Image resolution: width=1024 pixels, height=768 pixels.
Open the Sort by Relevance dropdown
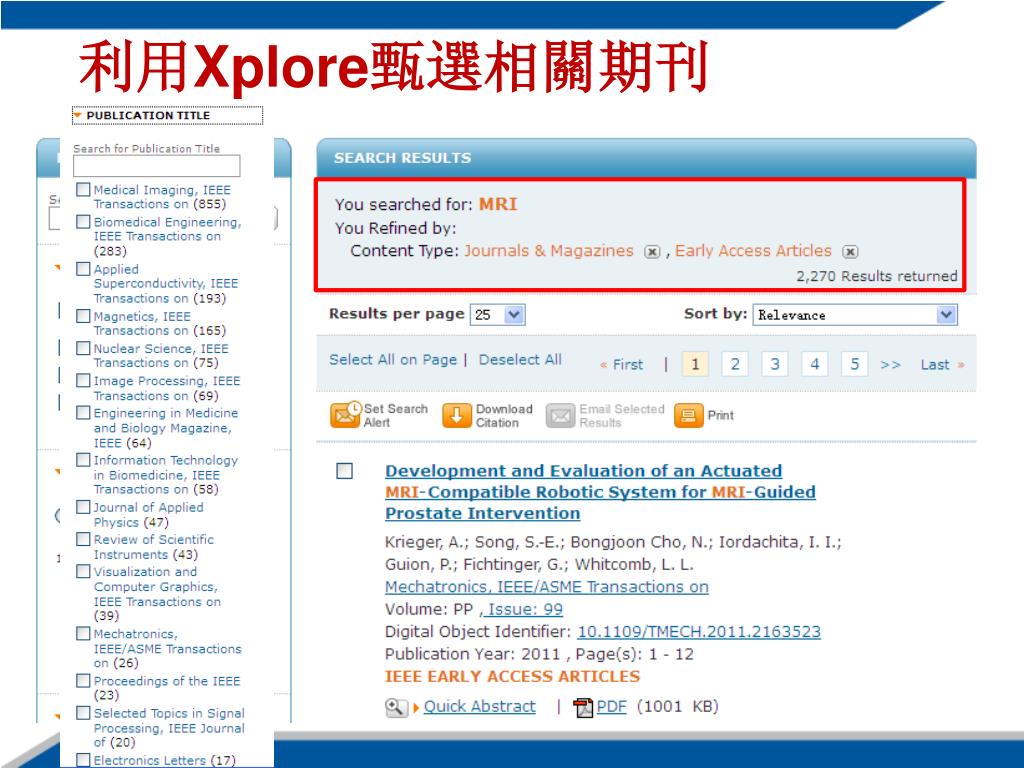coord(855,315)
